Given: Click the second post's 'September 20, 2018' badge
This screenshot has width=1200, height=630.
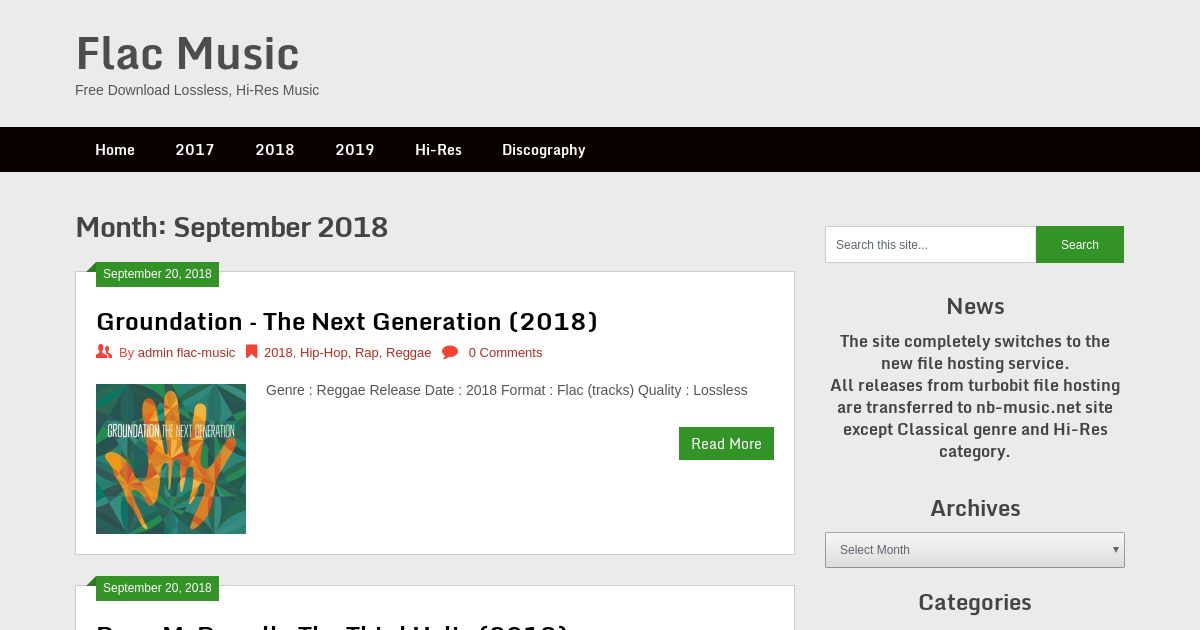Looking at the screenshot, I should 157,588.
